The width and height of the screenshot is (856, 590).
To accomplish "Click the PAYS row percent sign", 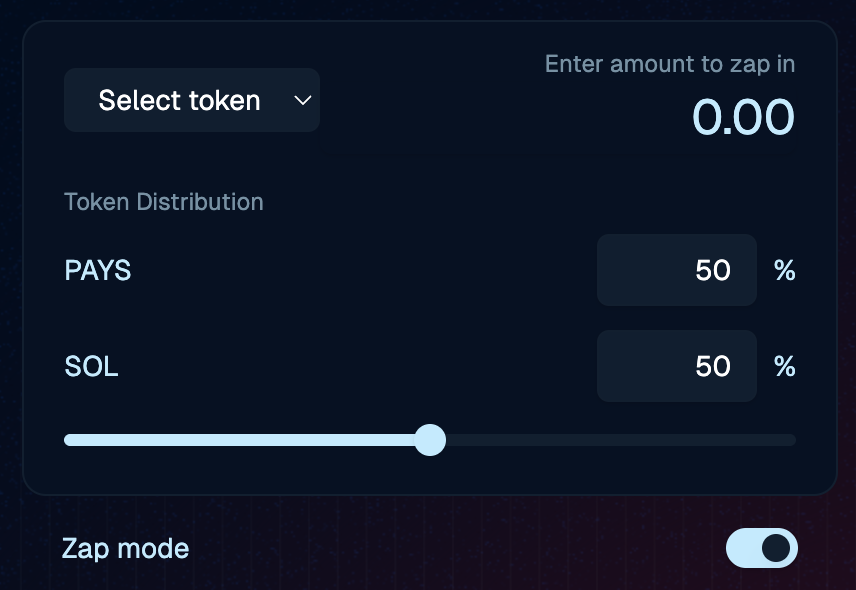I will (x=785, y=270).
